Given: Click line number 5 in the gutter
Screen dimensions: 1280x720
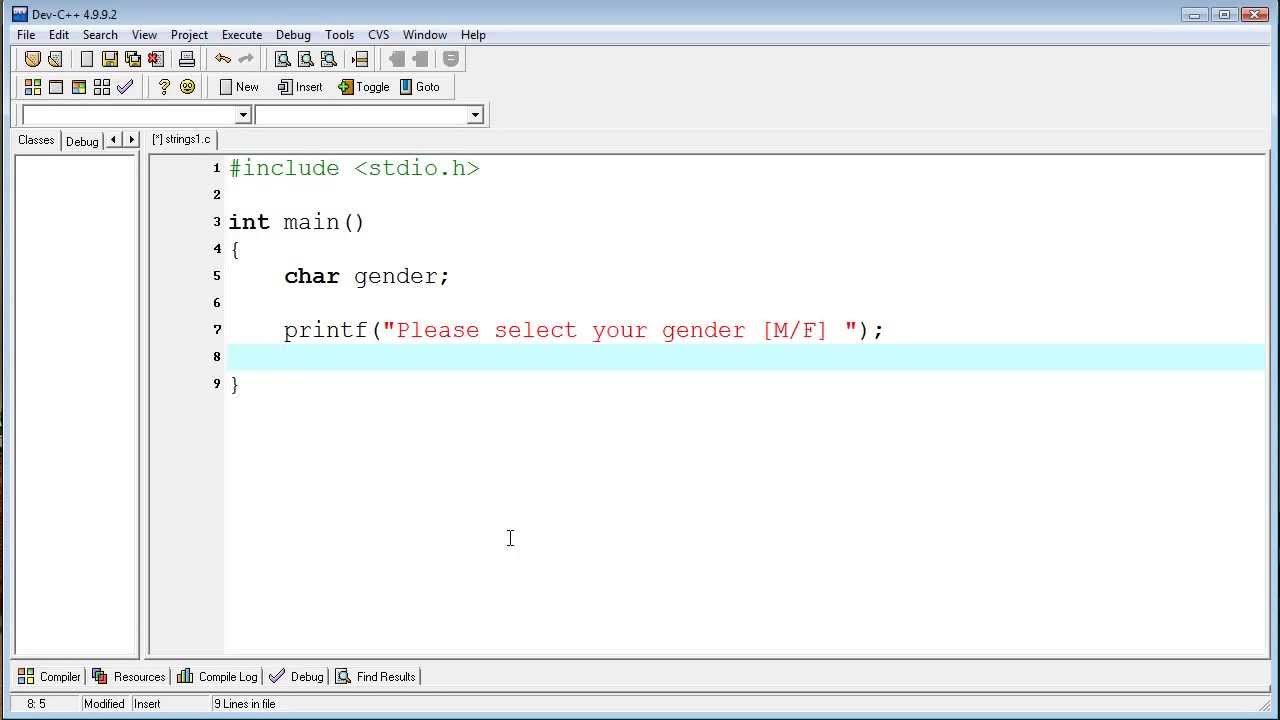Looking at the screenshot, I should 217,276.
